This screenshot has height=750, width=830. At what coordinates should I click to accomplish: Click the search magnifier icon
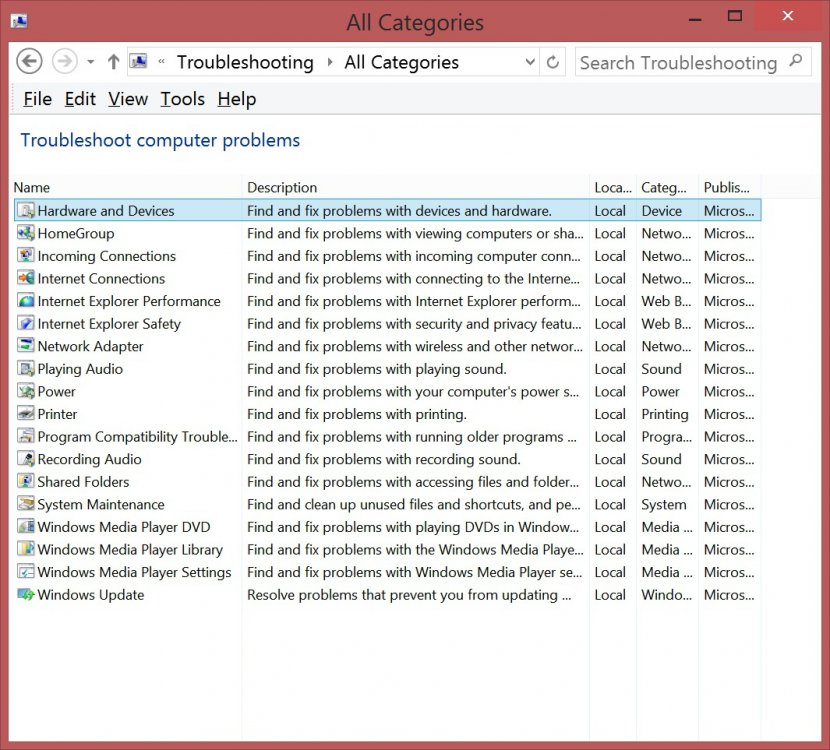click(795, 61)
